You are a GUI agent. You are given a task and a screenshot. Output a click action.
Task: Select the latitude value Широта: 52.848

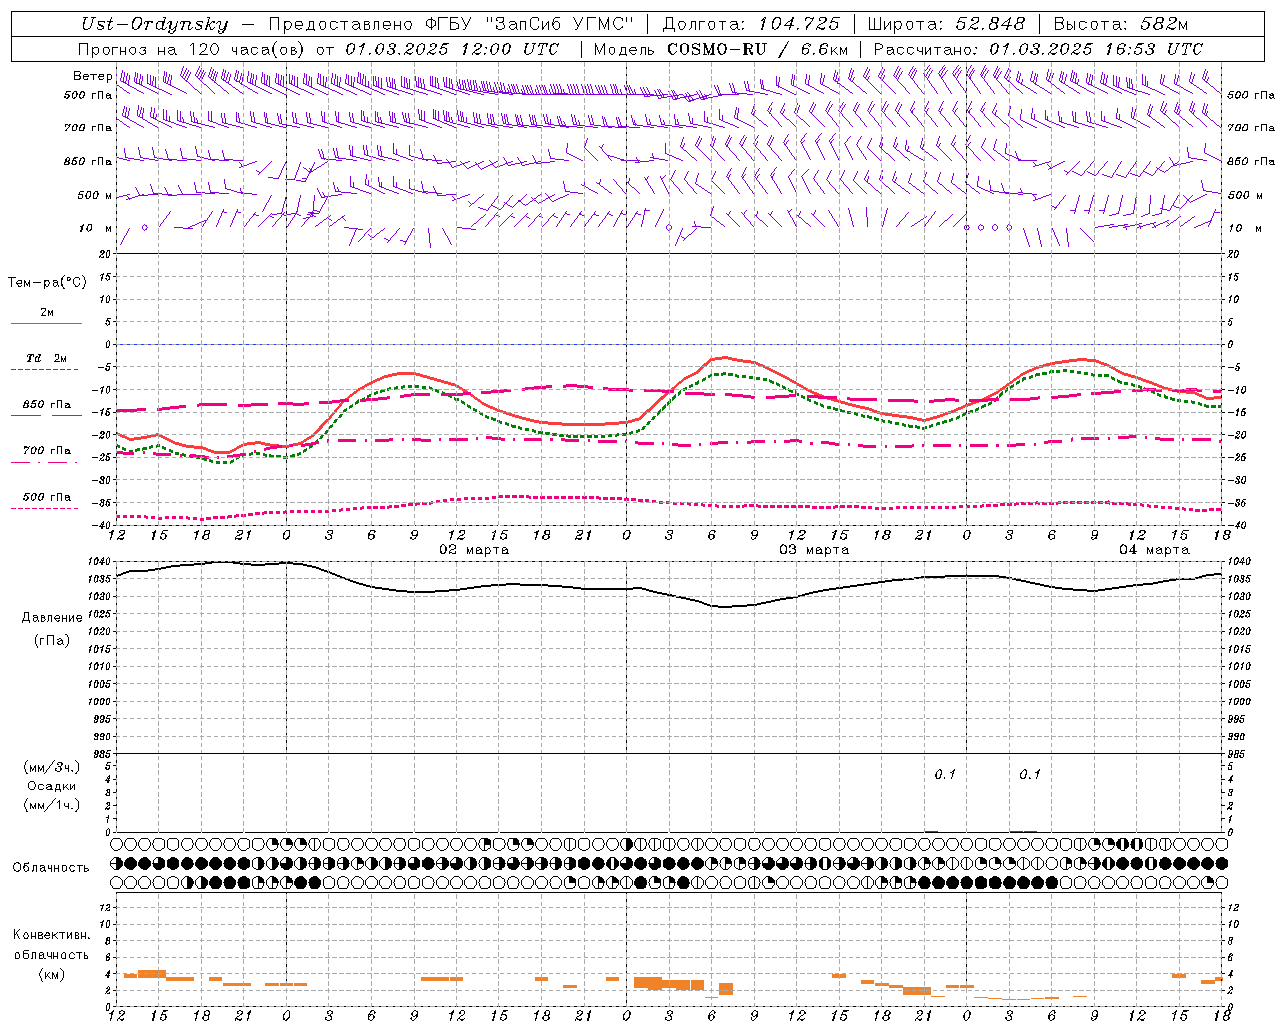946,25
